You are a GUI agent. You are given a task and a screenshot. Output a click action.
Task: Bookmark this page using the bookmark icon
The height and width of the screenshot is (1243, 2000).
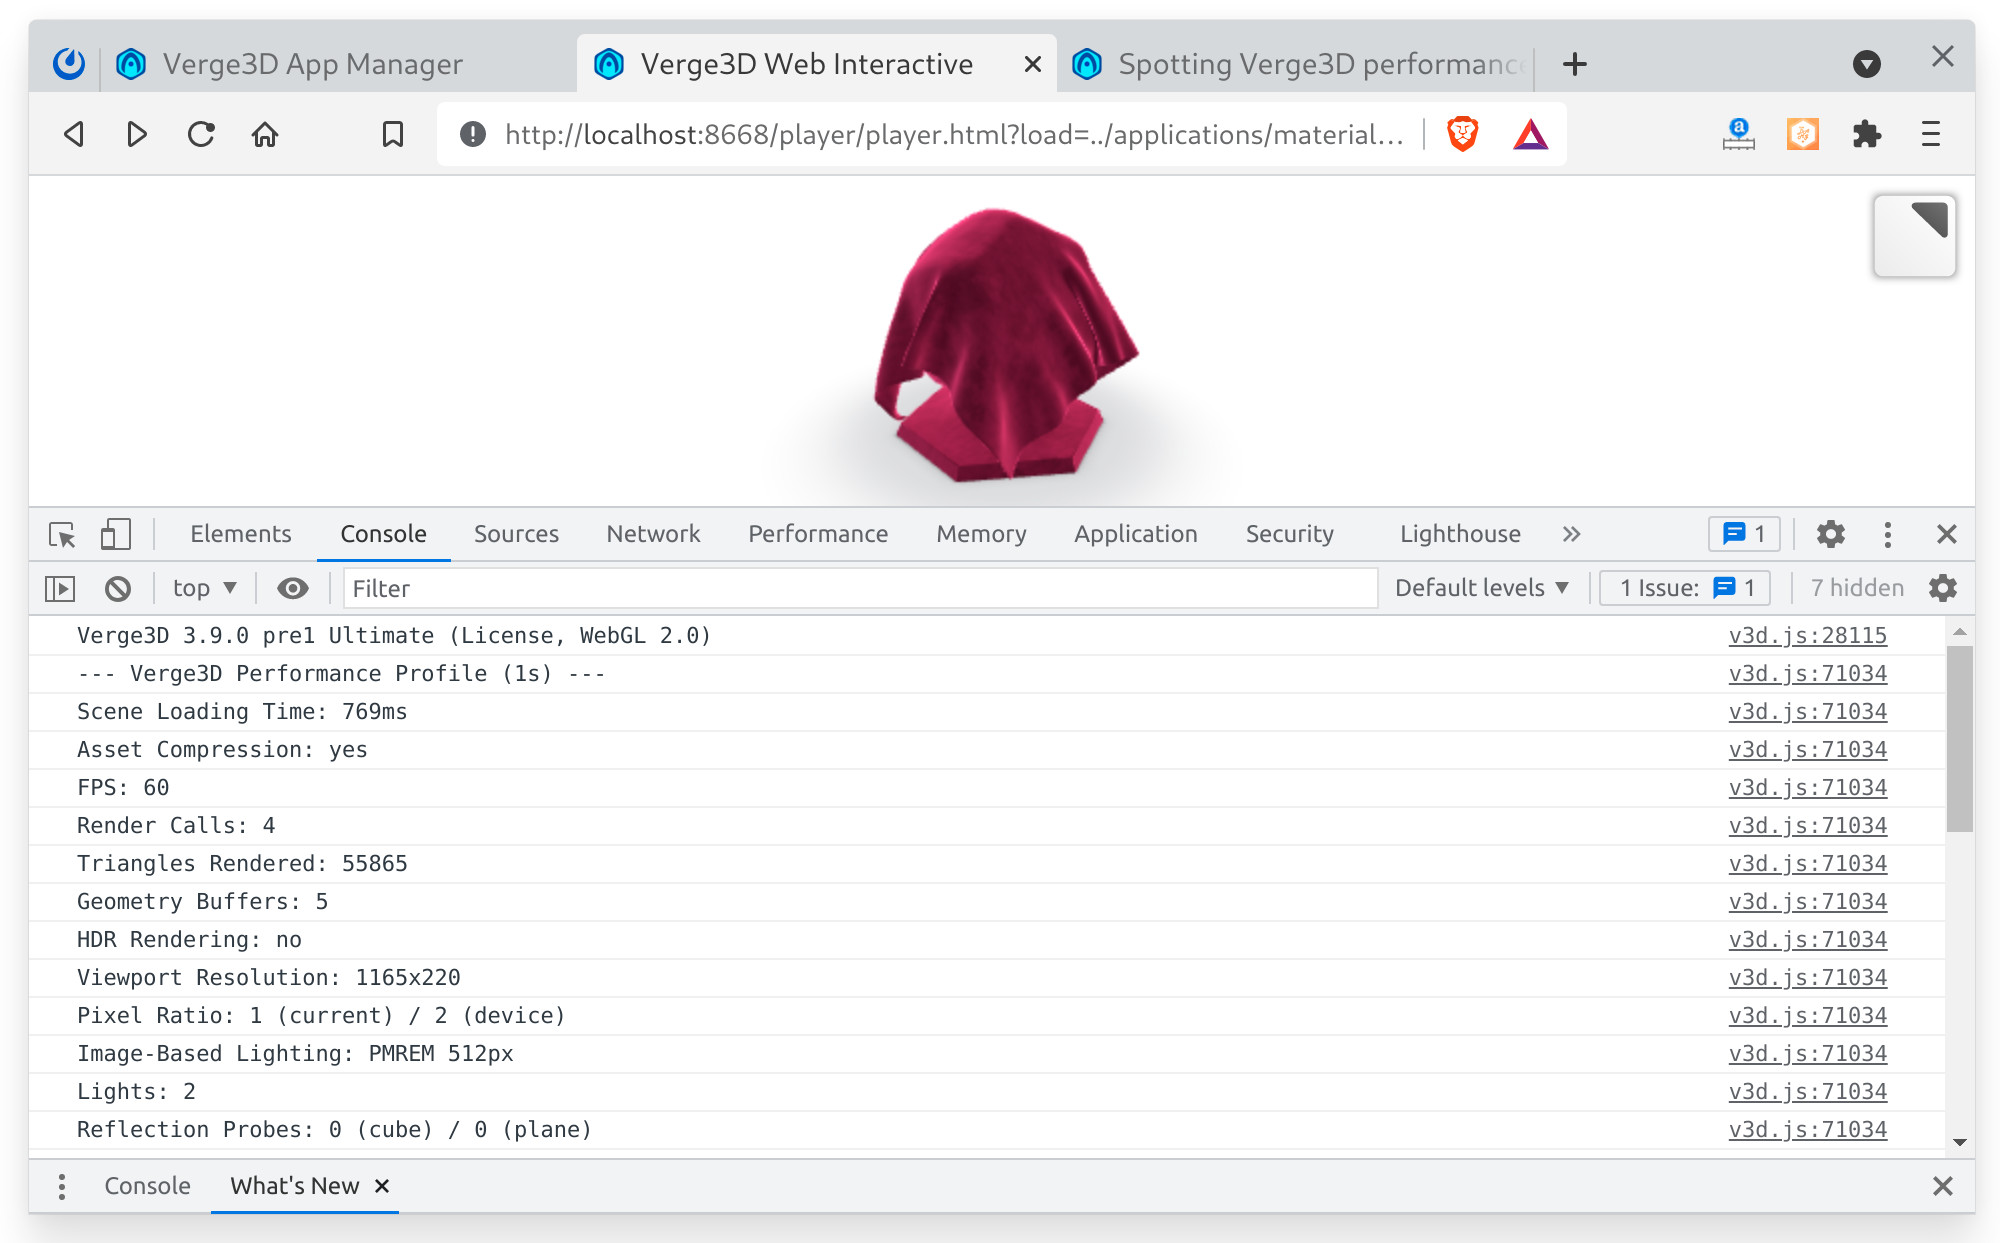pyautogui.click(x=393, y=134)
